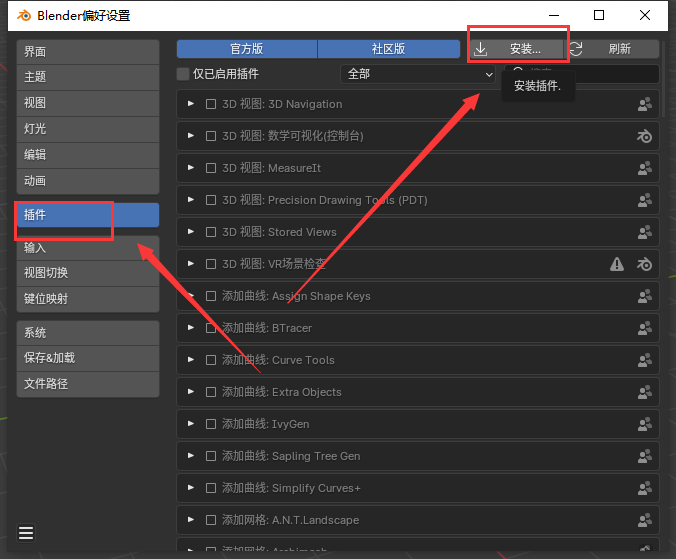The width and height of the screenshot is (676, 559).
Task: Enable the Simplify Curves+ add-on checkbox
Action: click(x=211, y=488)
